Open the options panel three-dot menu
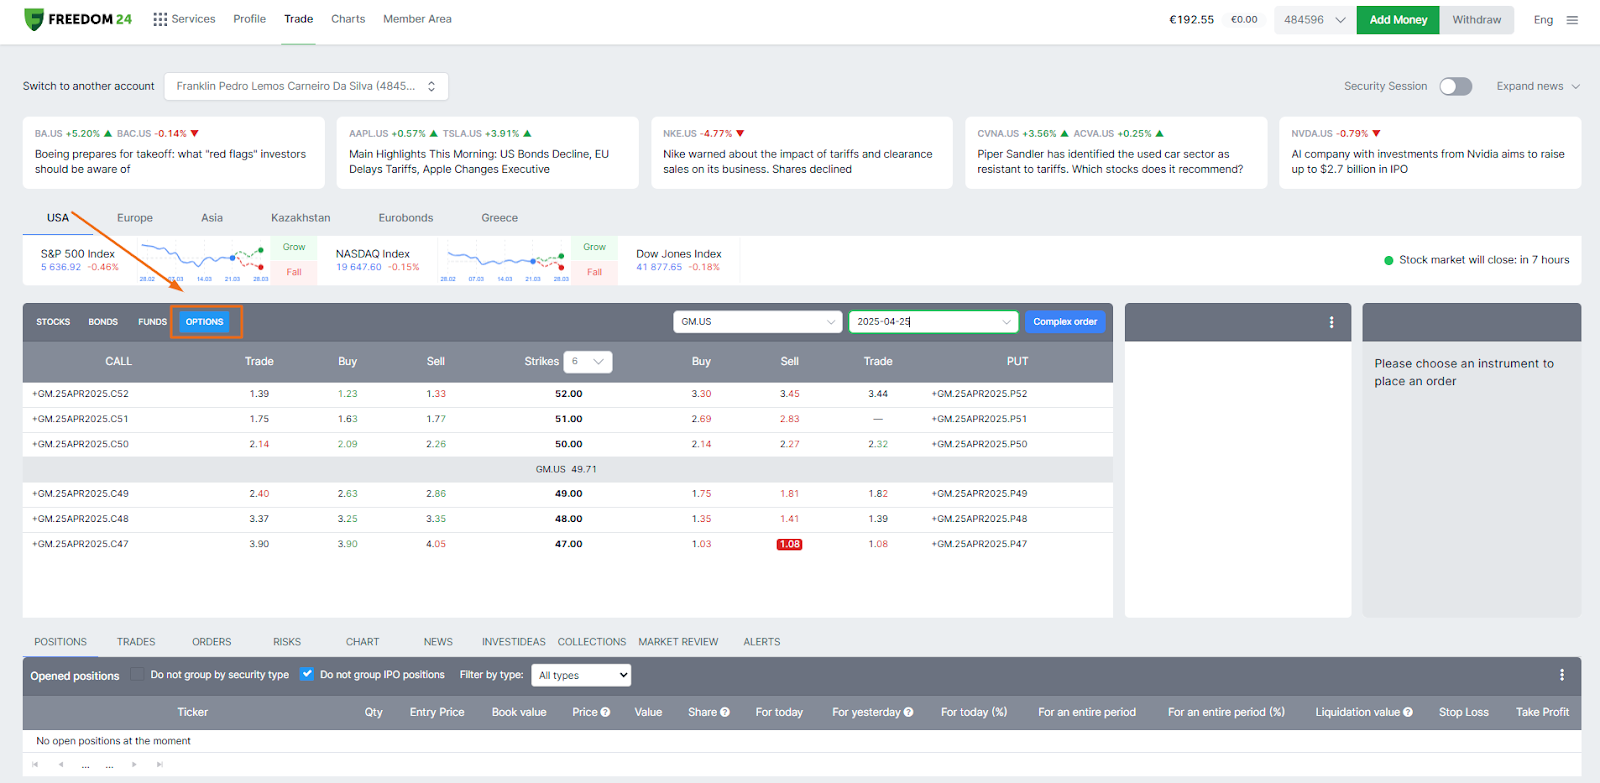The image size is (1600, 783). tap(1331, 322)
